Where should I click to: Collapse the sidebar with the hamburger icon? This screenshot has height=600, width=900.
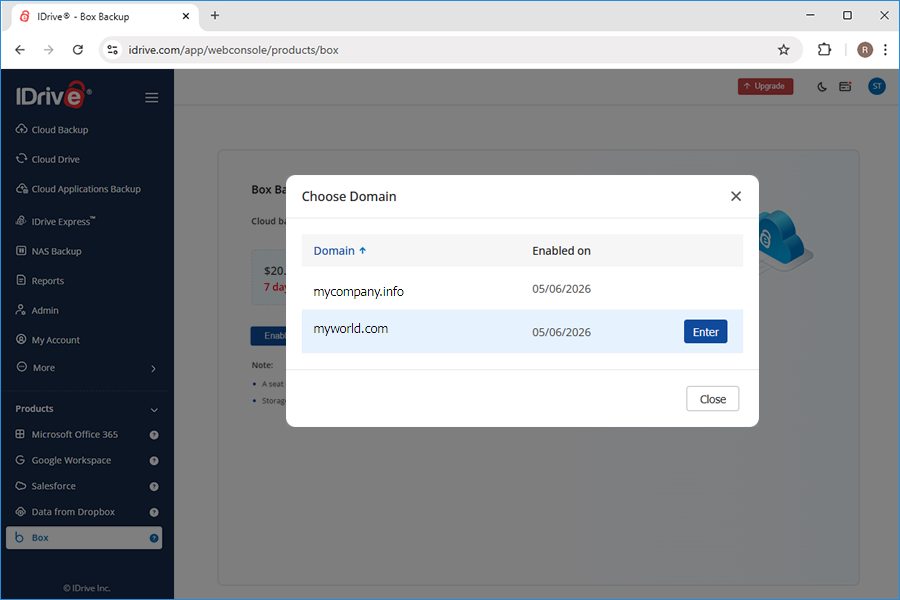pos(152,98)
